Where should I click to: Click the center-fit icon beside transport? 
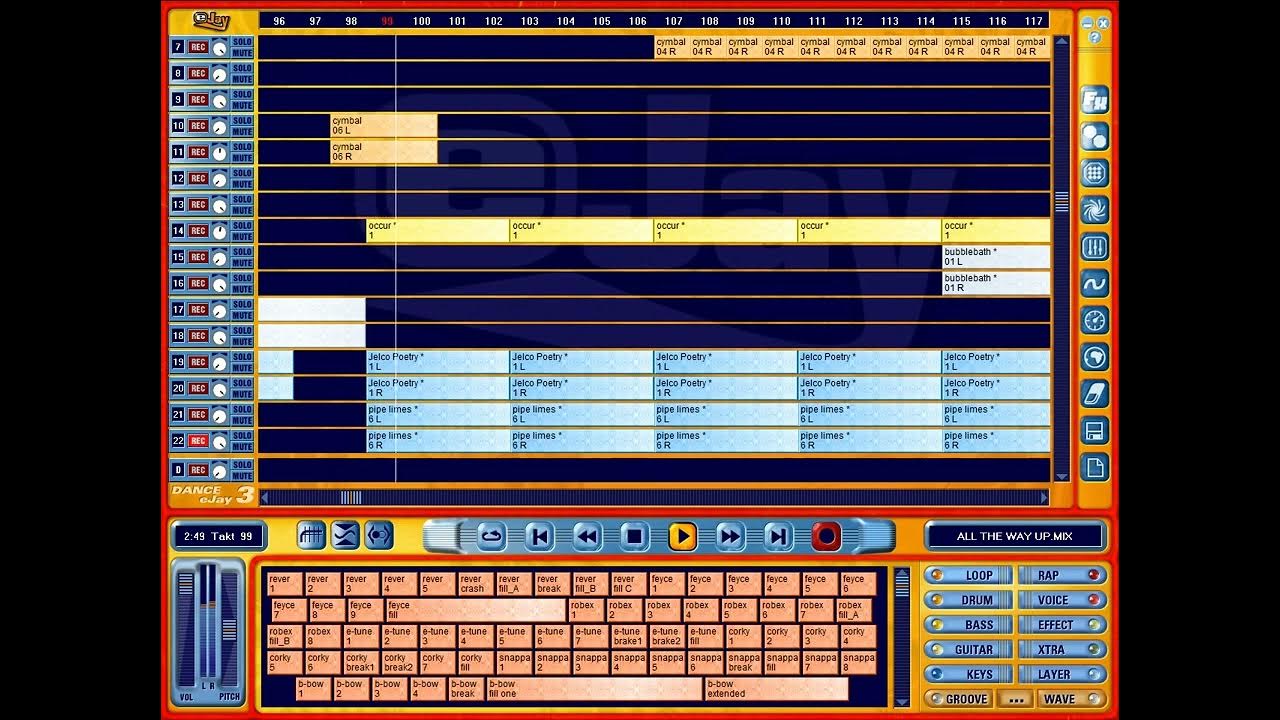point(379,536)
